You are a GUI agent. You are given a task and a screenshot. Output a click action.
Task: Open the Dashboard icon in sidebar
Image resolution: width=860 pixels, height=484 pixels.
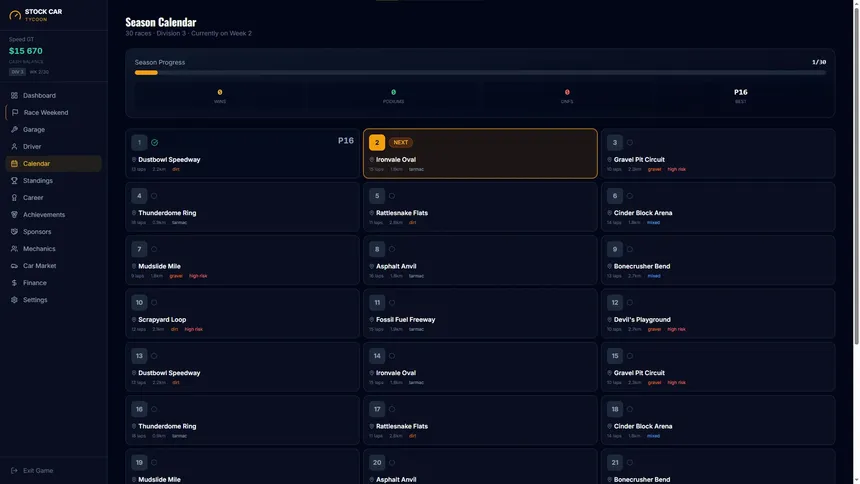[14, 95]
